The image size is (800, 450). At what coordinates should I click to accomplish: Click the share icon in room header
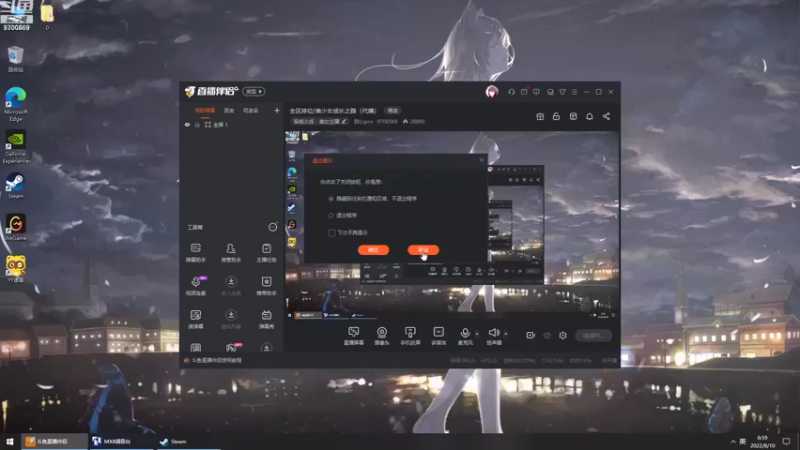606,116
